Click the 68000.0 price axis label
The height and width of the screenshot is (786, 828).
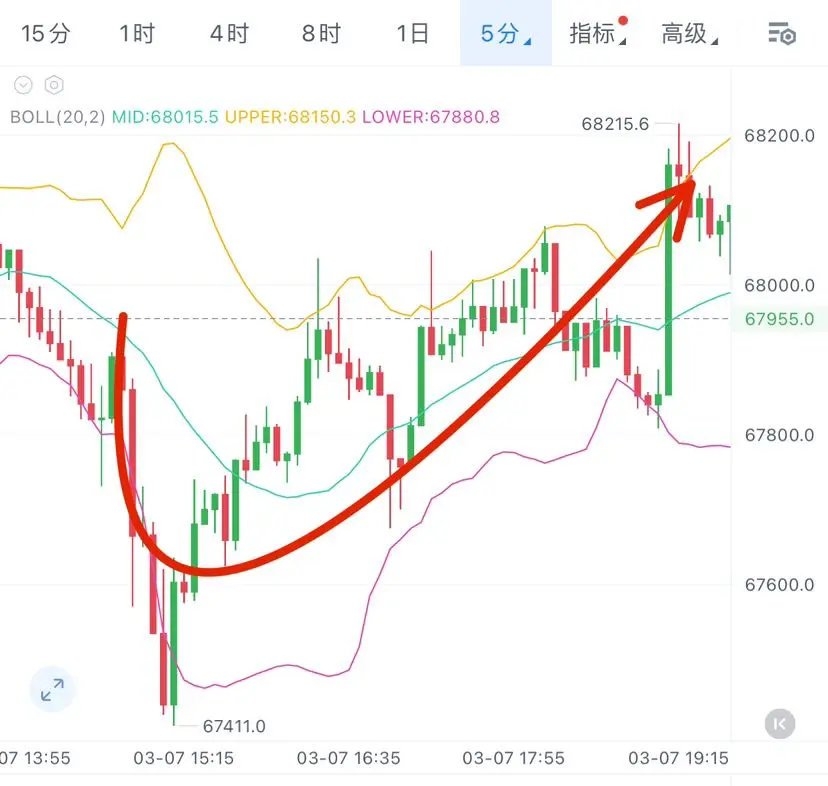(x=779, y=286)
